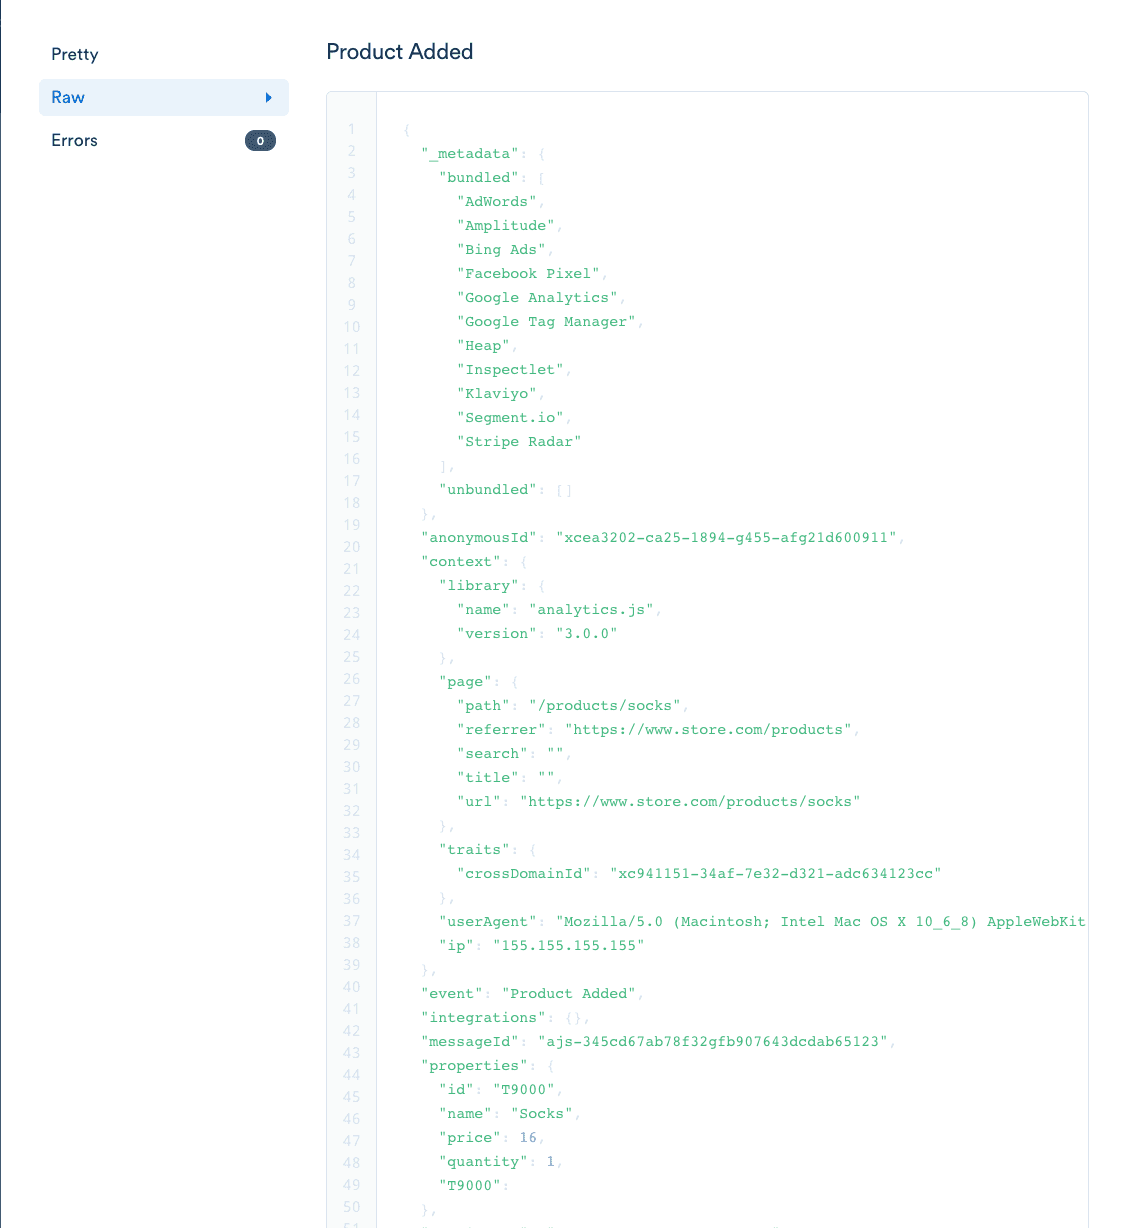Click the Facebook Pixel bundled integration
Viewport: 1122px width, 1228px height.
(529, 273)
